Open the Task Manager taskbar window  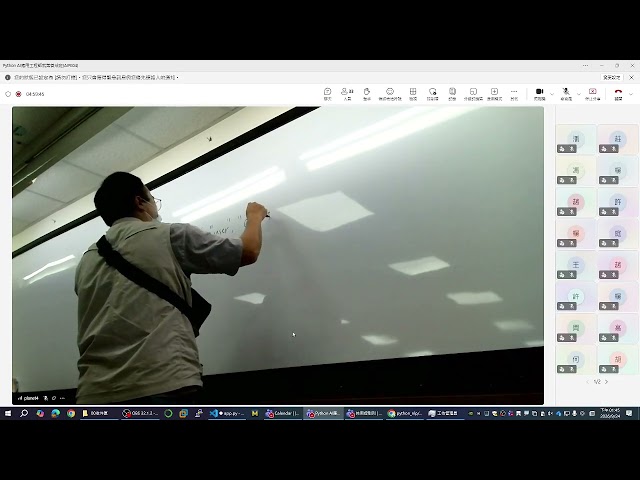pyautogui.click(x=444, y=413)
